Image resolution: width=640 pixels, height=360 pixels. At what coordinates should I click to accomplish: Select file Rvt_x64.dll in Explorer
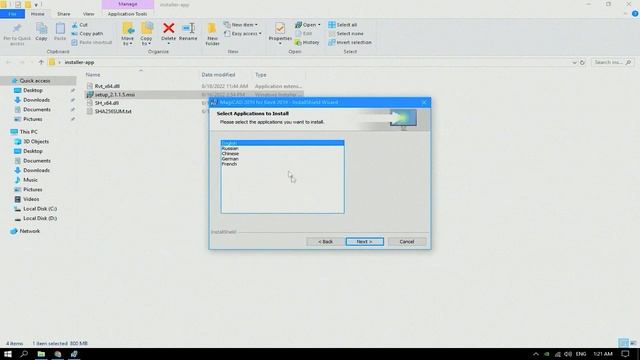[x=107, y=86]
